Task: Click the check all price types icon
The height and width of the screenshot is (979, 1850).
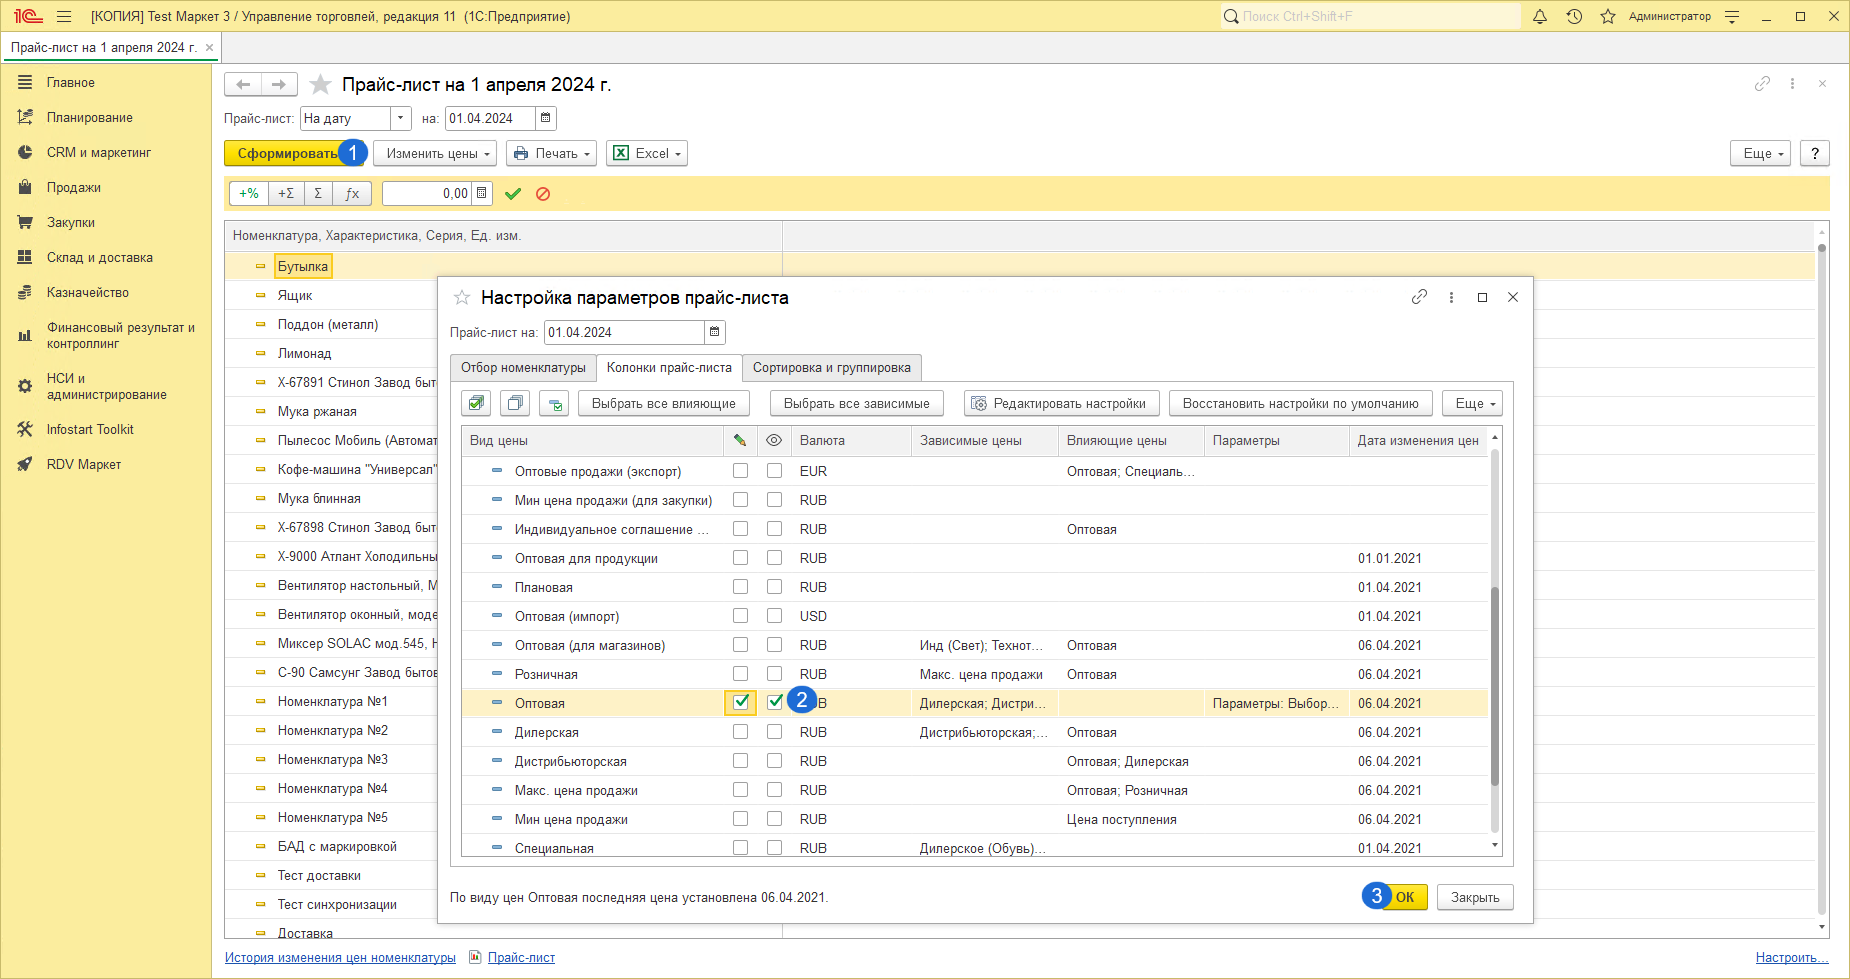Action: click(476, 403)
